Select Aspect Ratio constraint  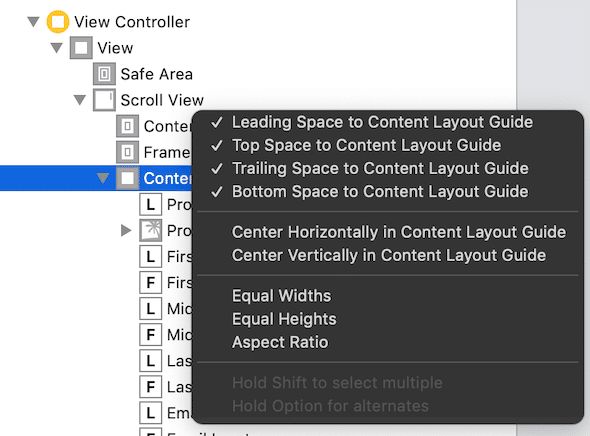(388, 342)
